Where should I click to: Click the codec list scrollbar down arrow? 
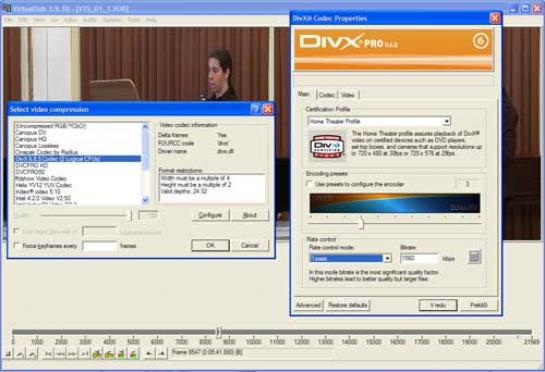145,200
